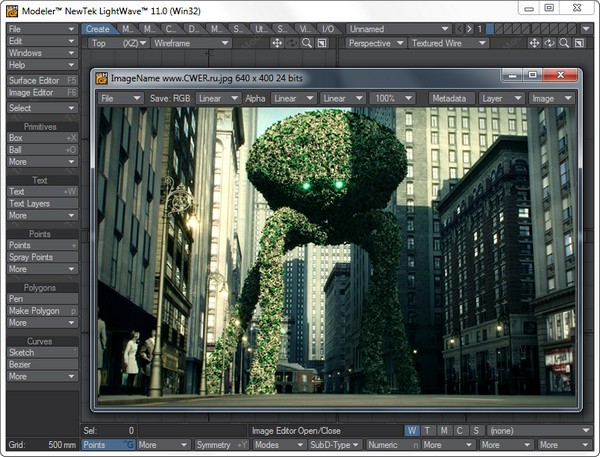Screen dimensions: 600x457
Task: Open the Edit menu dropdown
Action: point(42,41)
